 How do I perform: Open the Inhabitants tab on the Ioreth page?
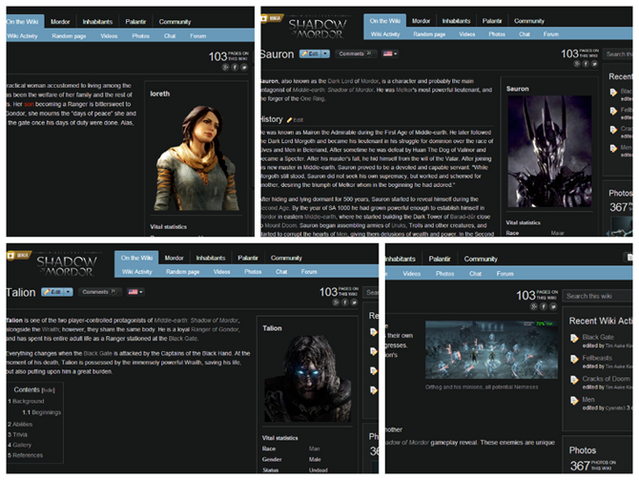pyautogui.click(x=97, y=22)
